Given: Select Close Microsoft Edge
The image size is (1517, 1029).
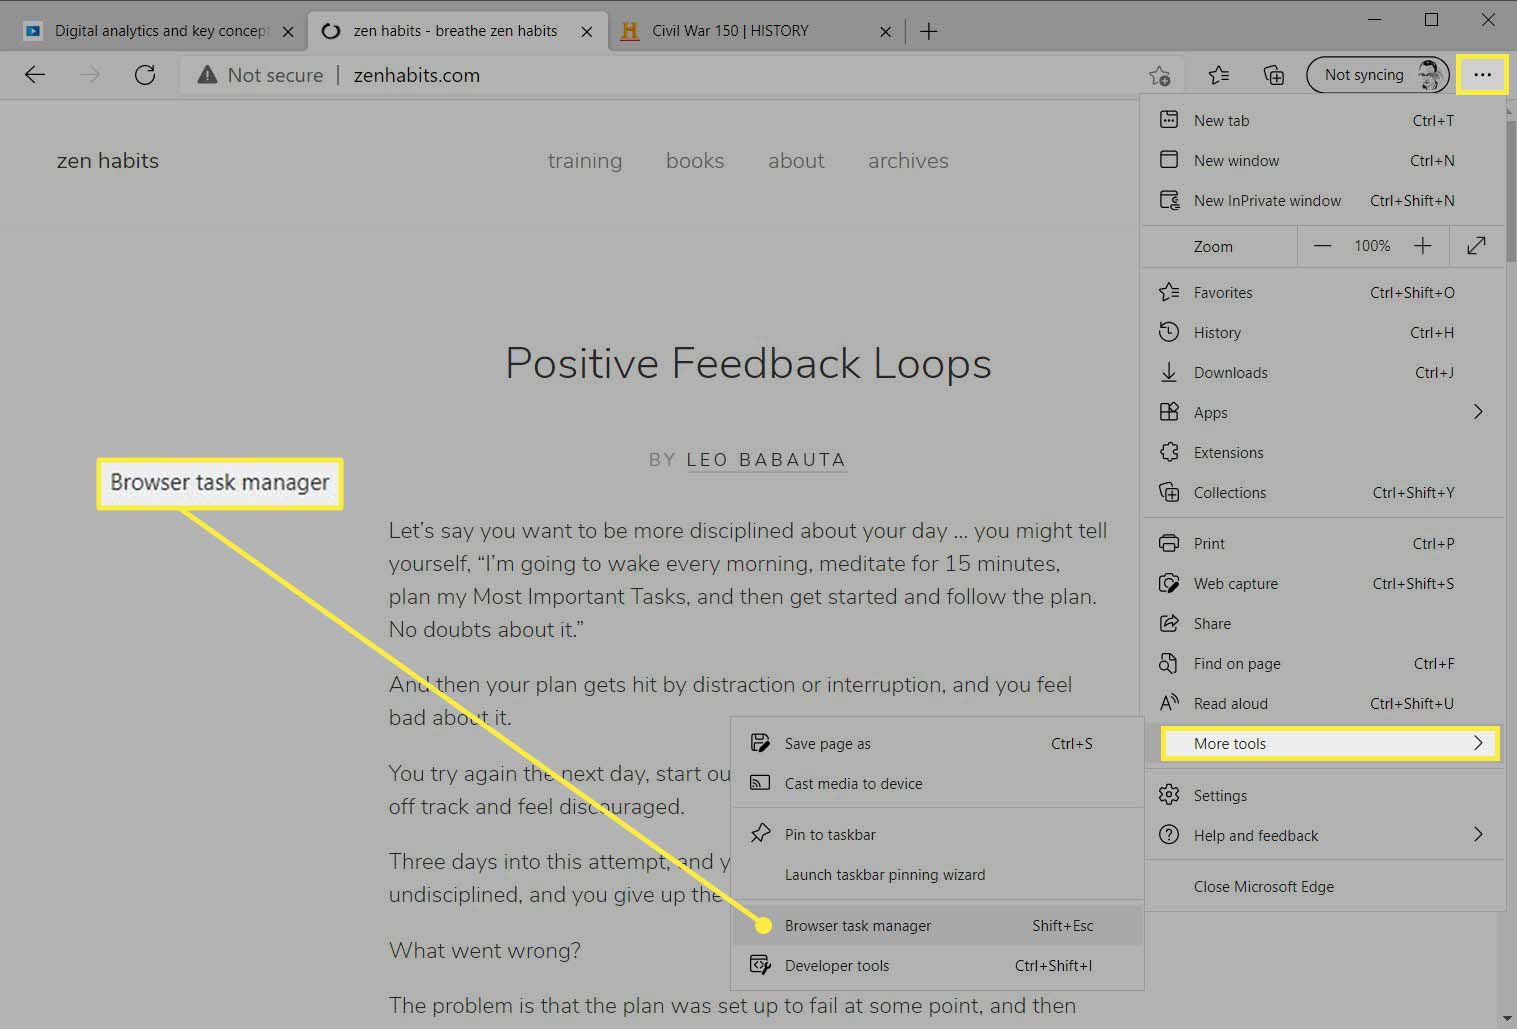Looking at the screenshot, I should pyautogui.click(x=1322, y=886).
